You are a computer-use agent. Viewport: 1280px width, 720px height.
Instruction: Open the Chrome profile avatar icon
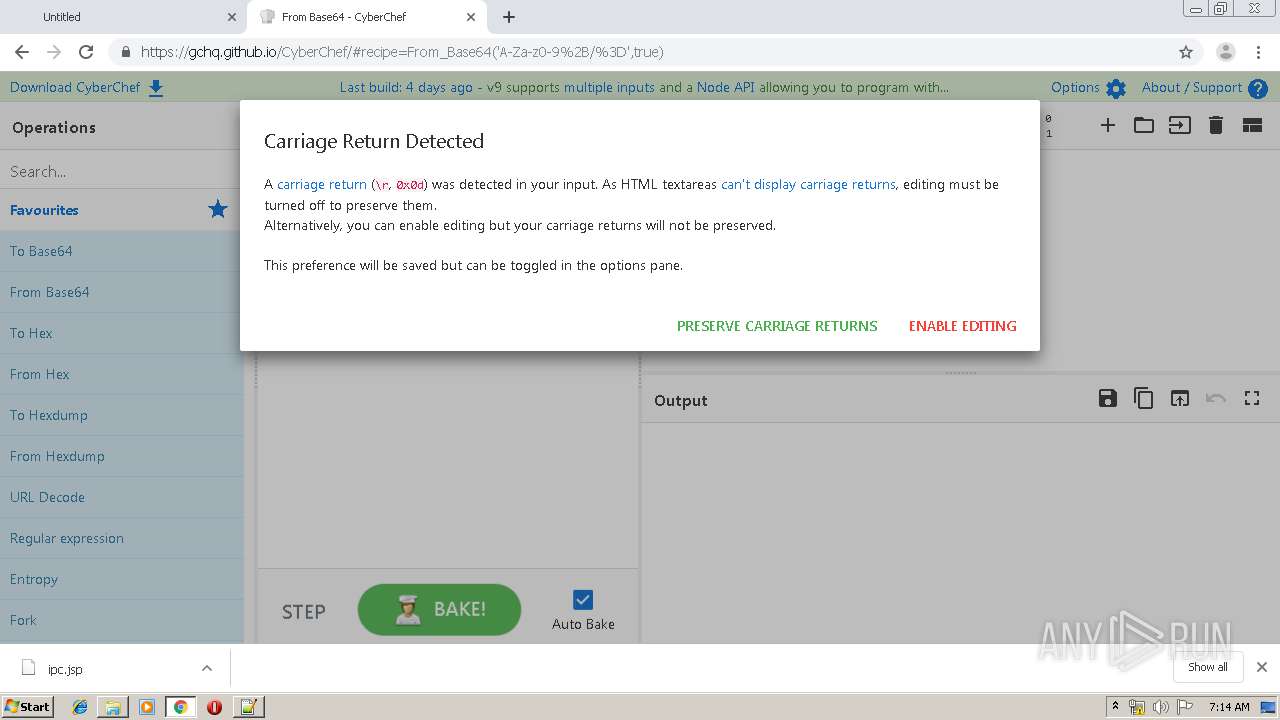(x=1225, y=52)
